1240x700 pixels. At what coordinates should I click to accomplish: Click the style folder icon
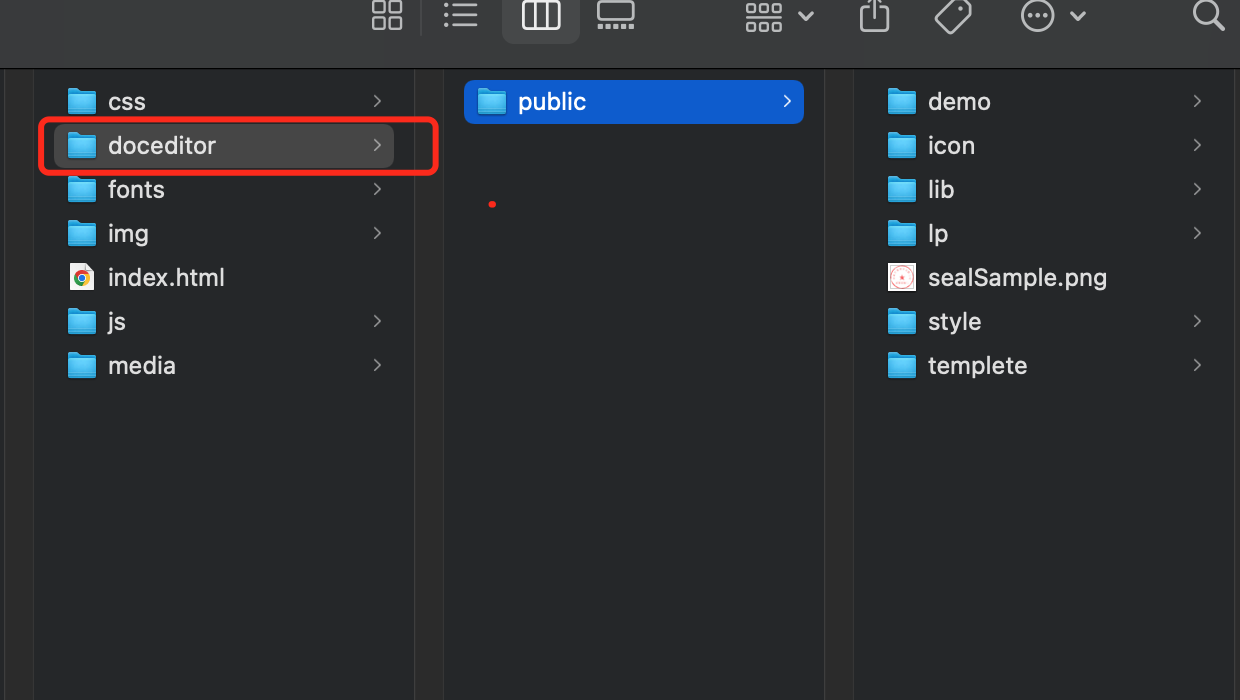pos(902,322)
